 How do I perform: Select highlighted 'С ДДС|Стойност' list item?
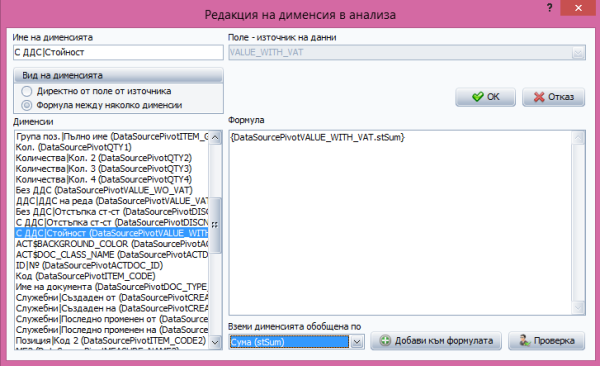112,233
